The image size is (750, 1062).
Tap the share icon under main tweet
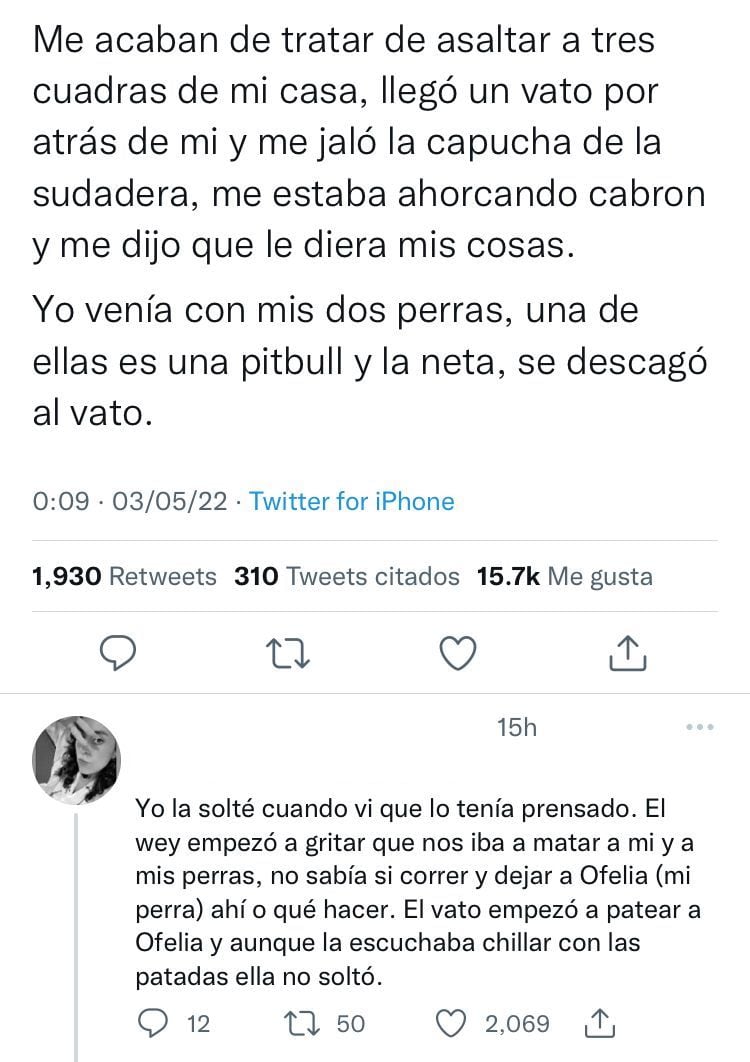click(628, 653)
